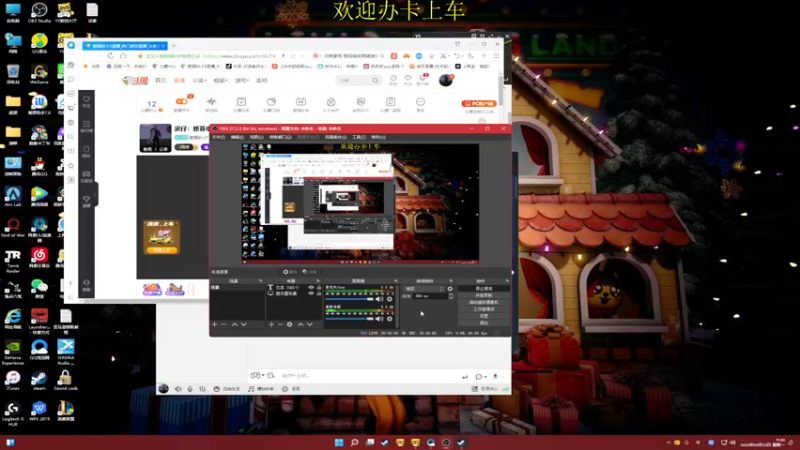The width and height of the screenshot is (800, 450).
Task: Lock the display capture source in OBS
Action: [x=319, y=293]
